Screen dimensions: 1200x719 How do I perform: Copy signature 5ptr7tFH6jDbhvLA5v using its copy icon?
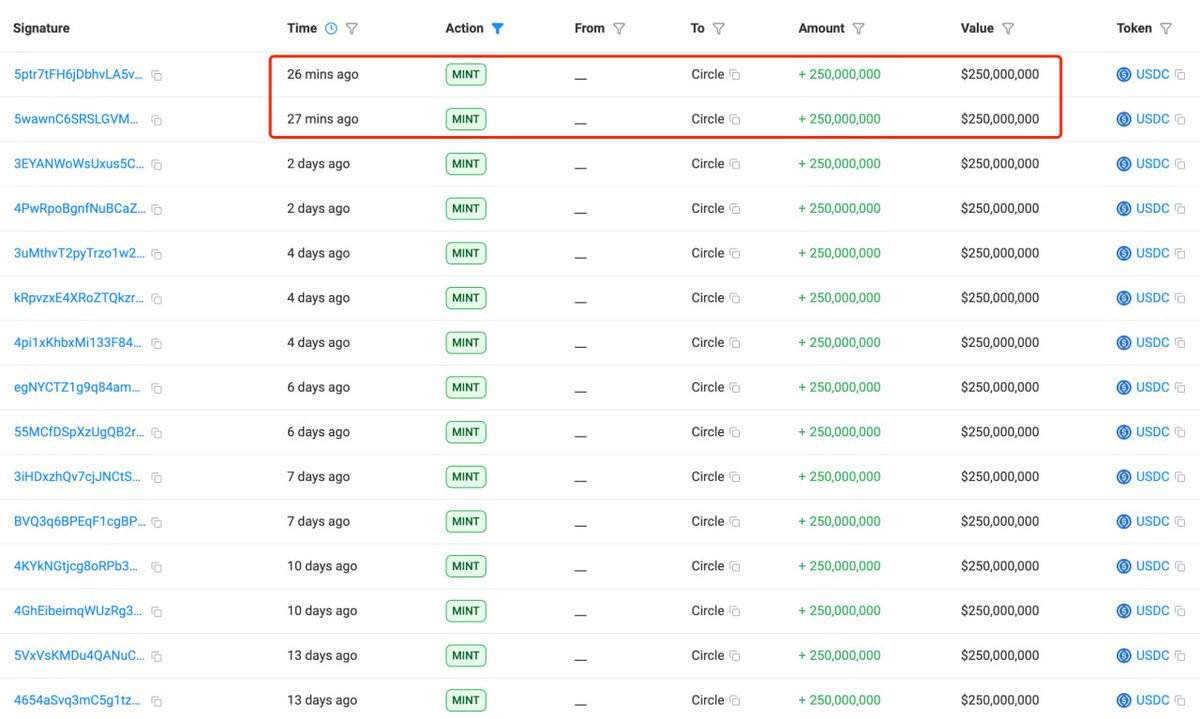click(x=157, y=74)
